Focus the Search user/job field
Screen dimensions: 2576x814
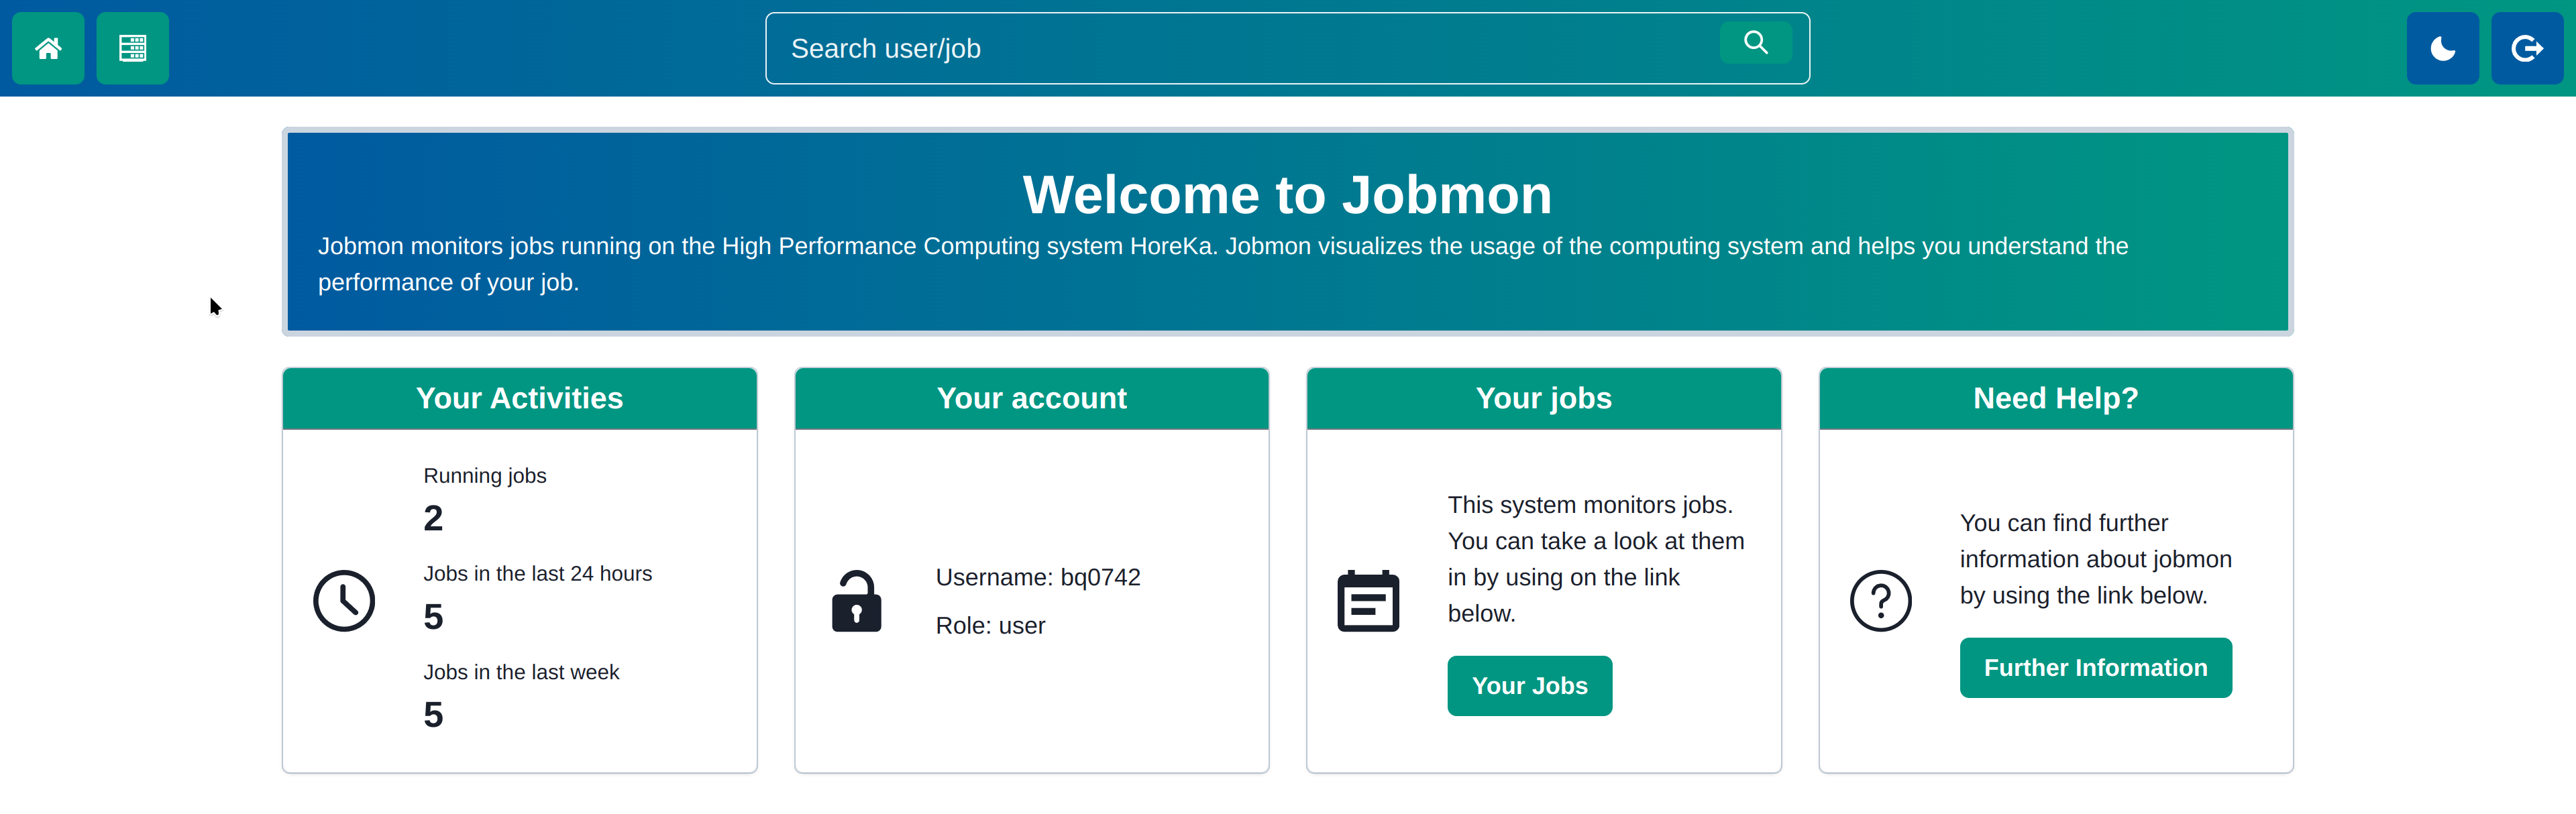[1287, 48]
